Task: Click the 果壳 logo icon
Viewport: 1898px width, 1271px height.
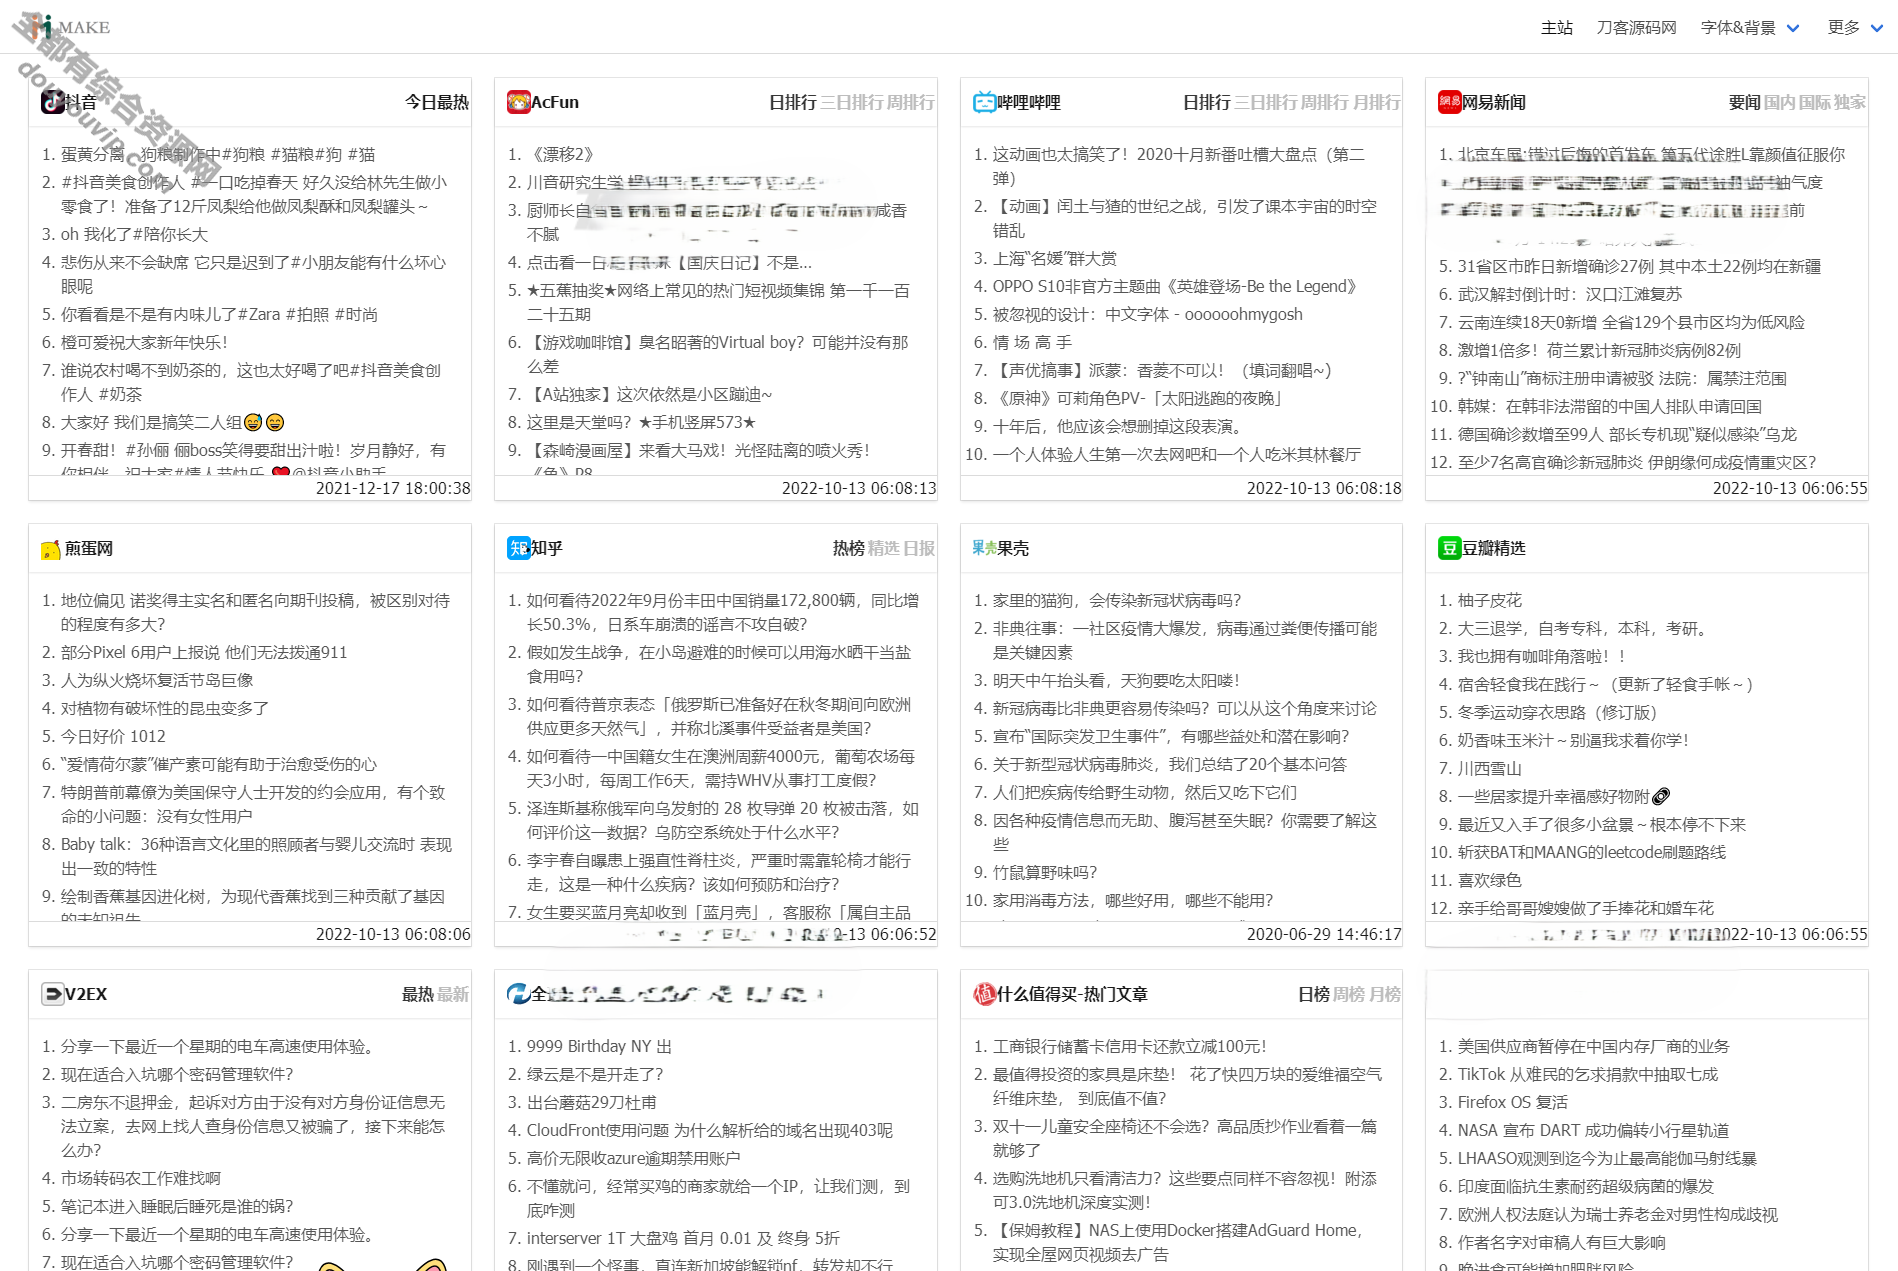Action: point(984,548)
